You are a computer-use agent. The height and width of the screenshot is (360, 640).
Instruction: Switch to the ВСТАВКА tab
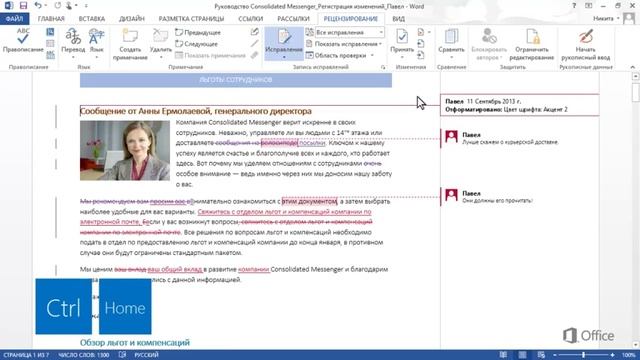point(91,19)
